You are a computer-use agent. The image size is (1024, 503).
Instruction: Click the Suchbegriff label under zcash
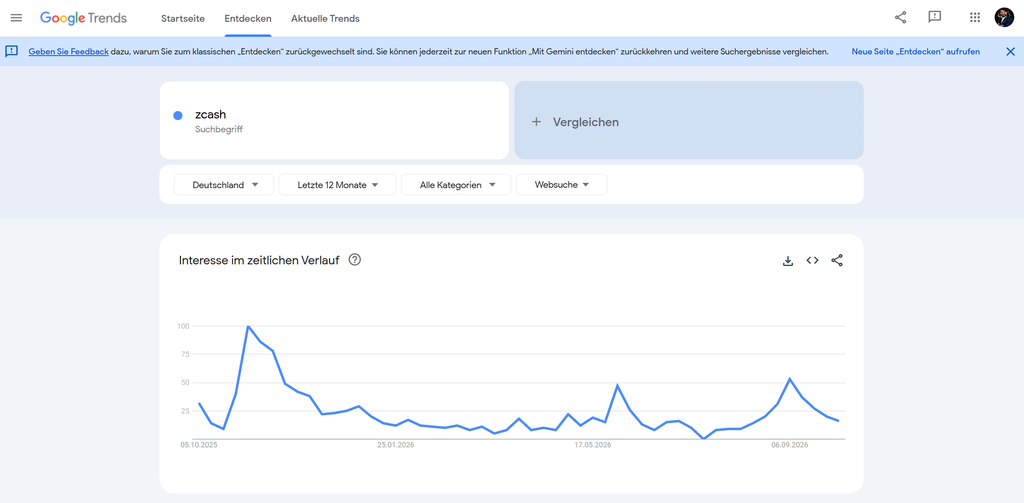[x=219, y=129]
